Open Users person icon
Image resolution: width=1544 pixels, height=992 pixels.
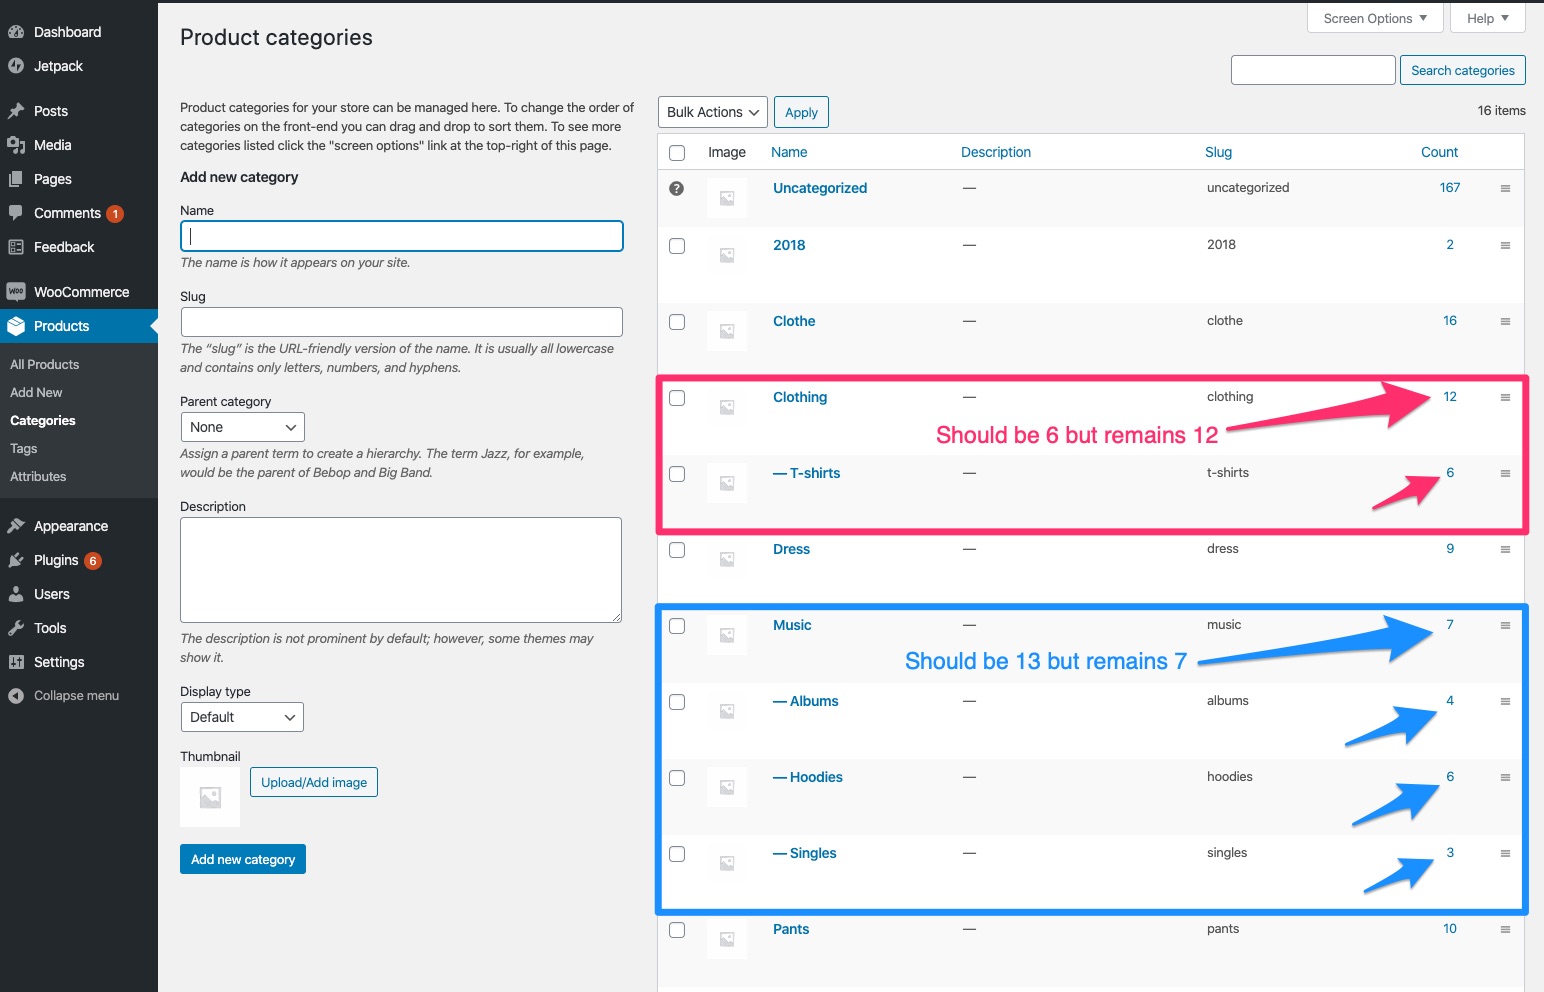16,594
